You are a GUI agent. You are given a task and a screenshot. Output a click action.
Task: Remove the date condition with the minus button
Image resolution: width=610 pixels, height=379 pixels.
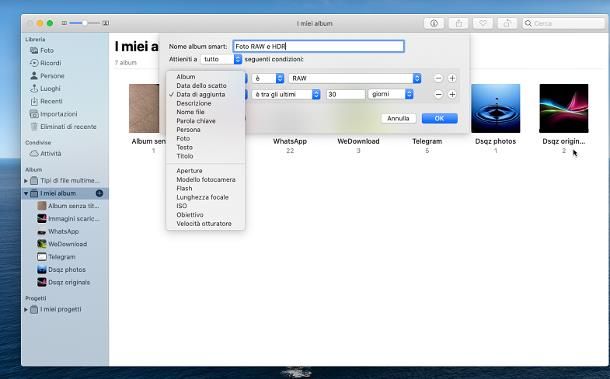pos(438,94)
